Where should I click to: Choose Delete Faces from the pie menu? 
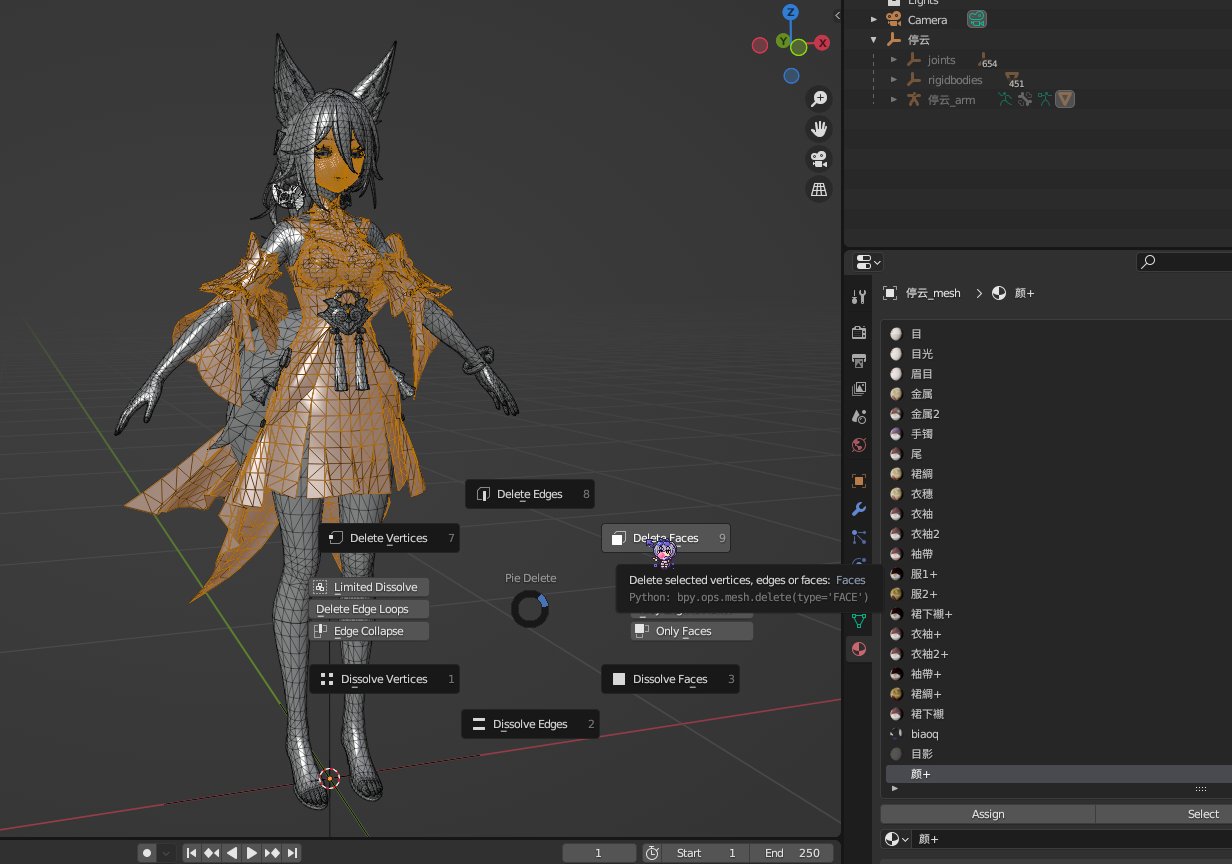click(x=665, y=537)
